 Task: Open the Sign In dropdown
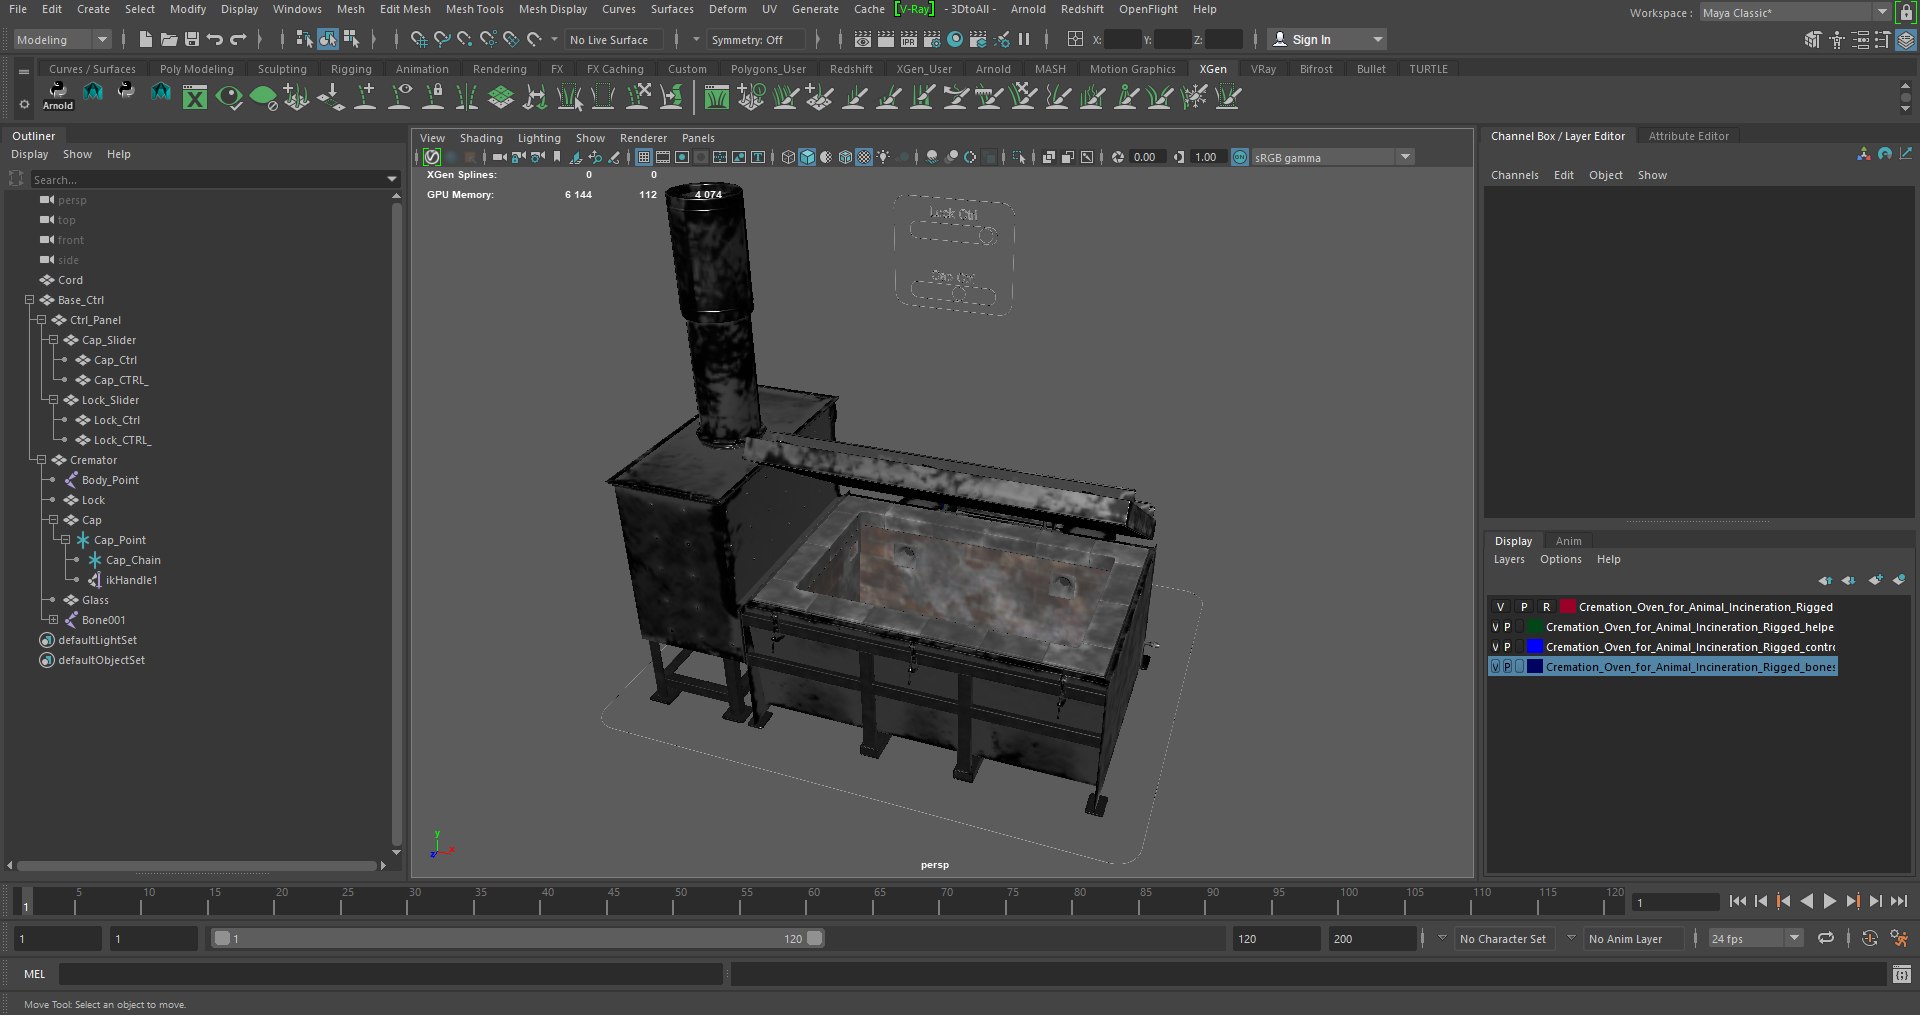click(1327, 40)
